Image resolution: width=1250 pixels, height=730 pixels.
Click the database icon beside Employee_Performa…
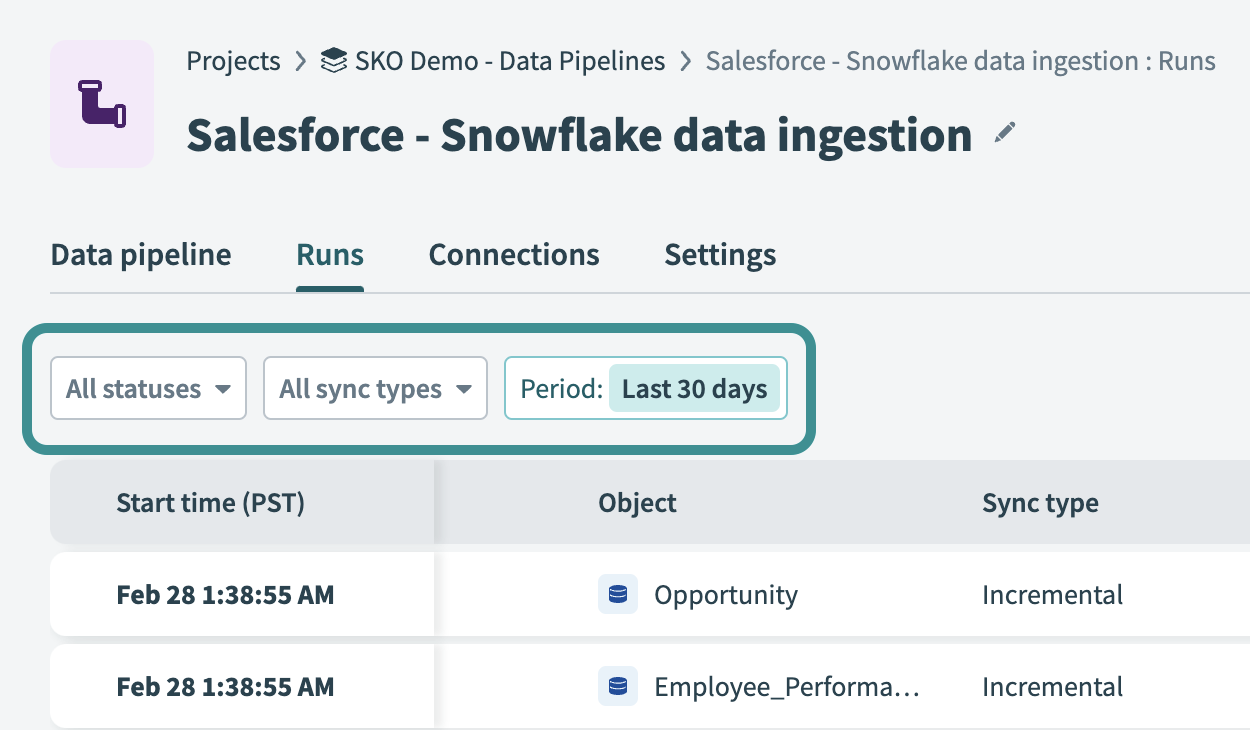point(618,687)
